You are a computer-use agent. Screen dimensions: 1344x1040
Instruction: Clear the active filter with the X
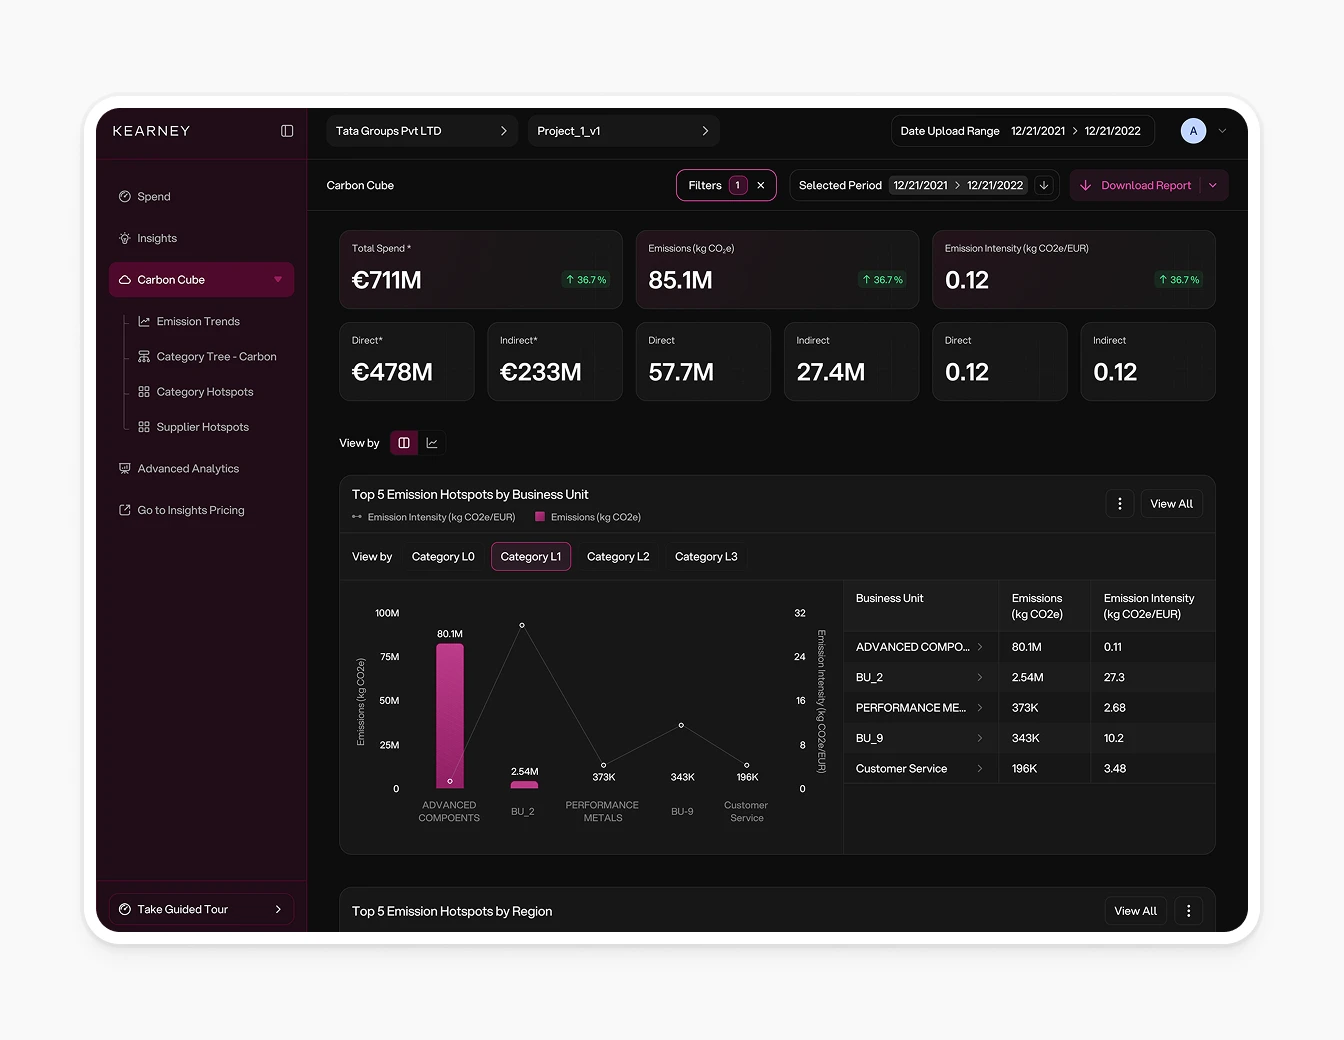click(x=760, y=185)
